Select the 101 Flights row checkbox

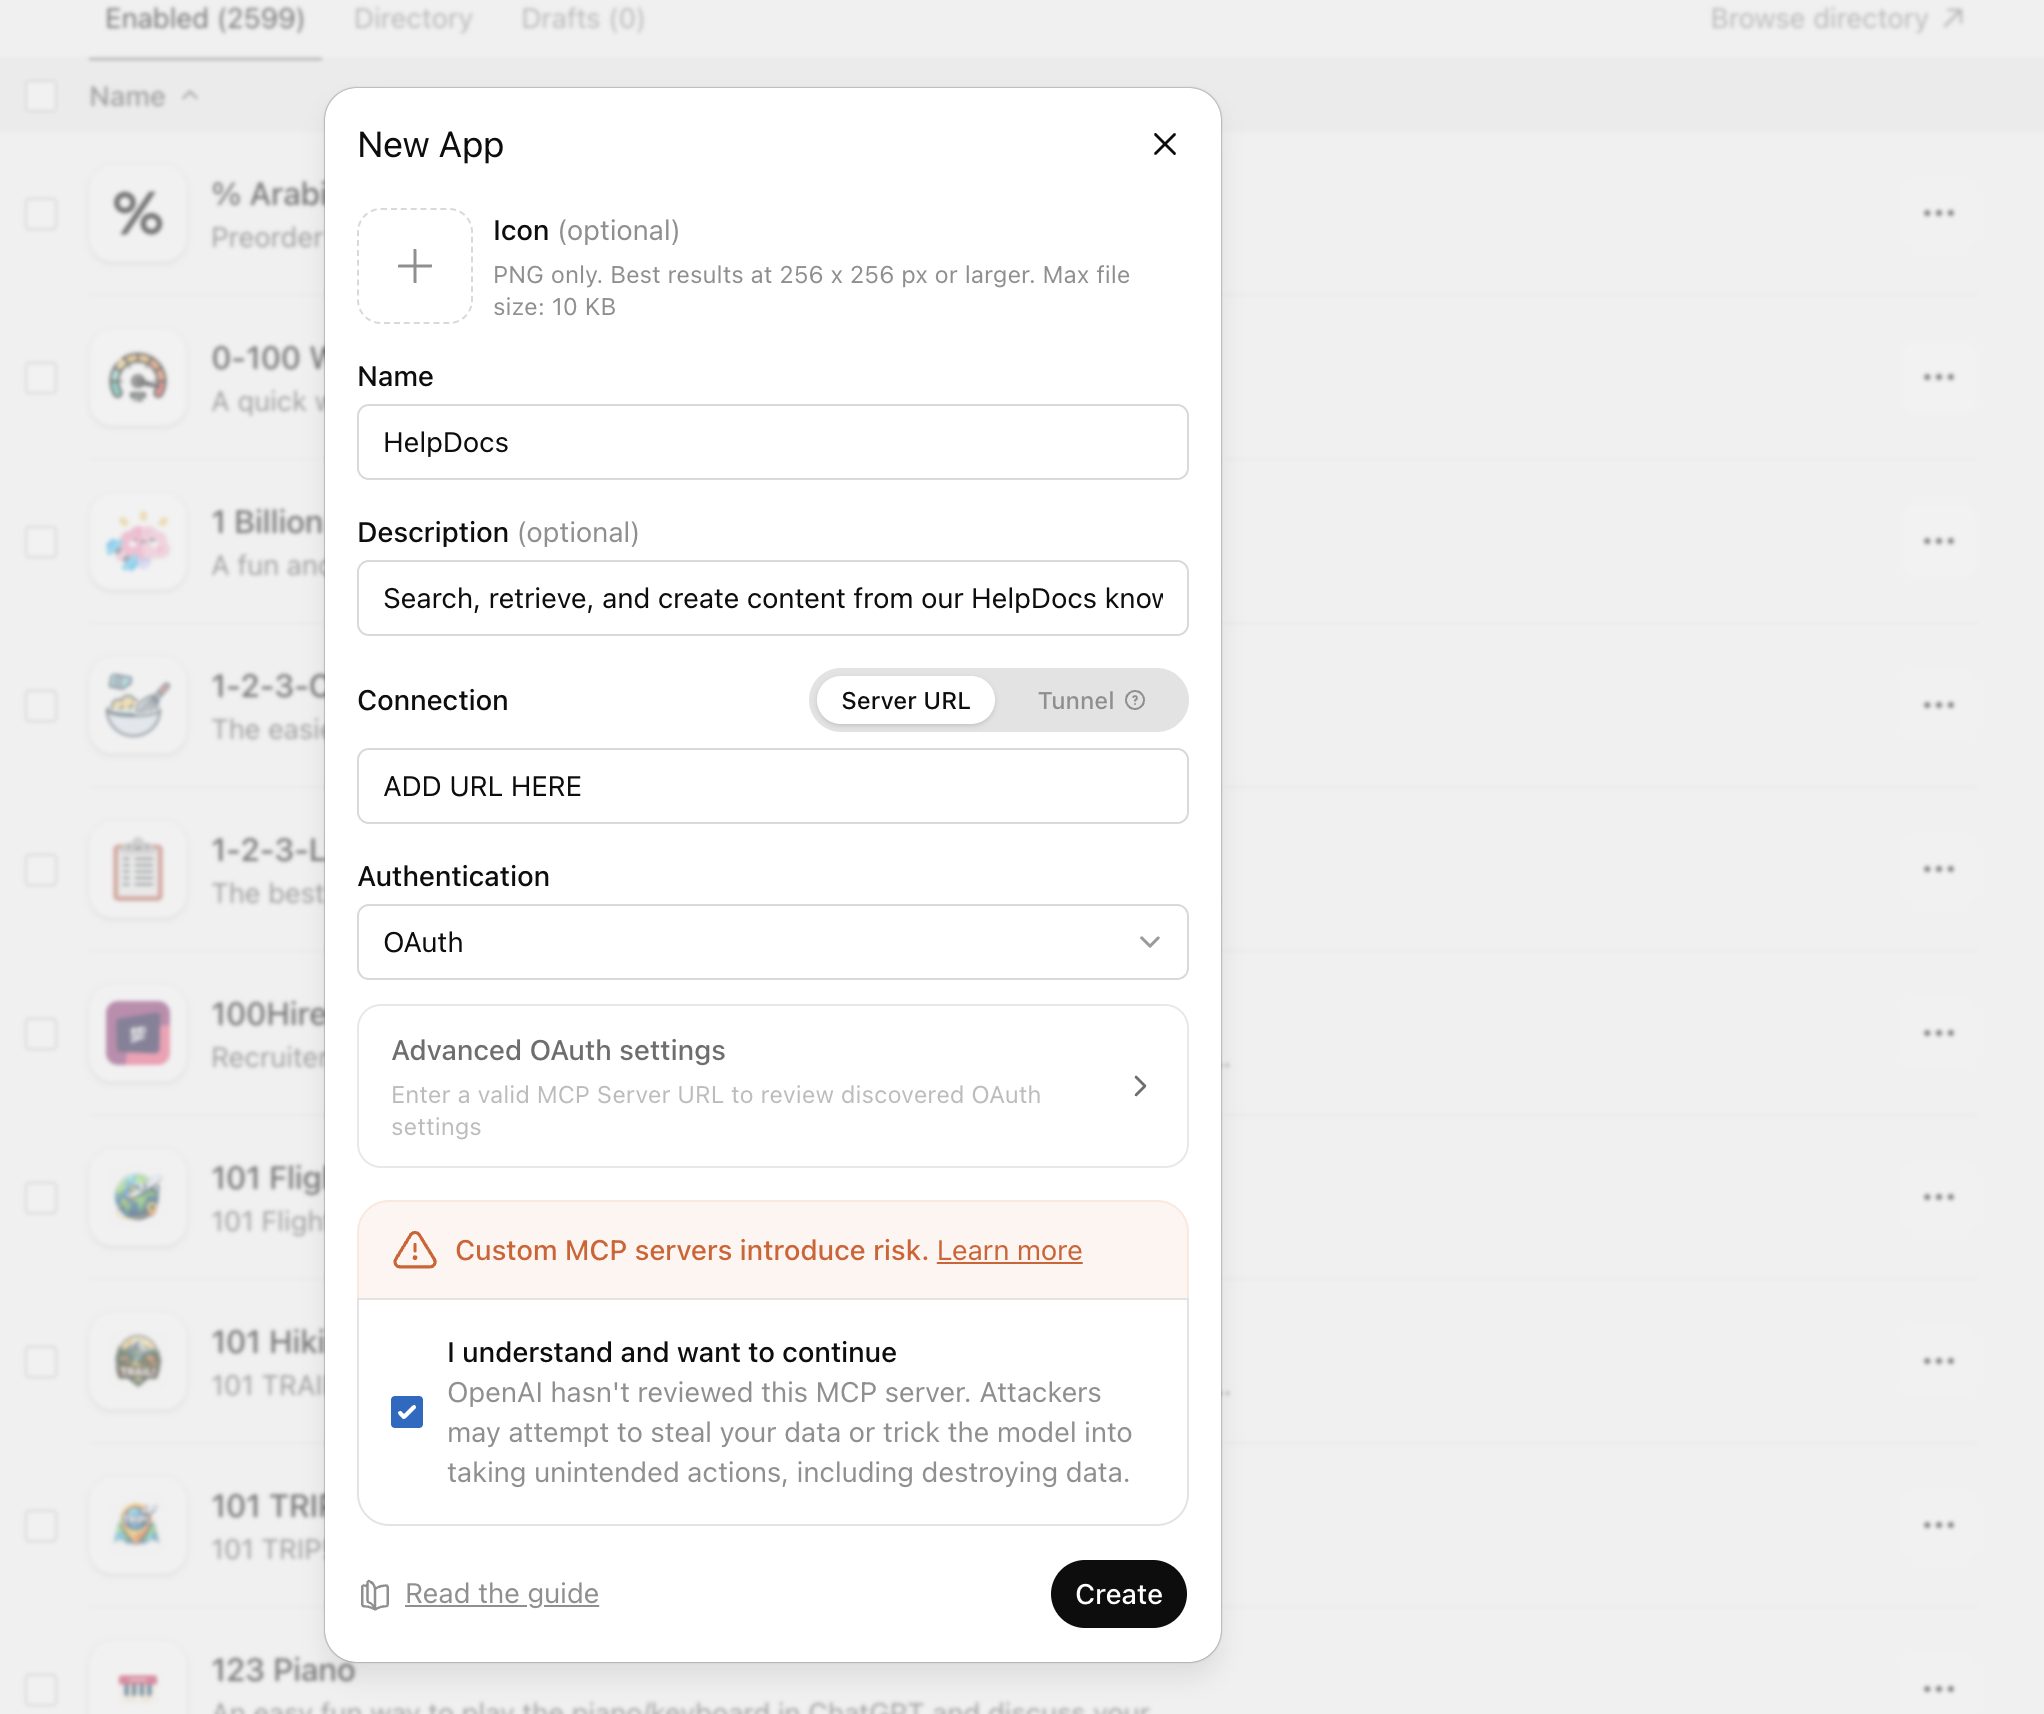tap(41, 1198)
